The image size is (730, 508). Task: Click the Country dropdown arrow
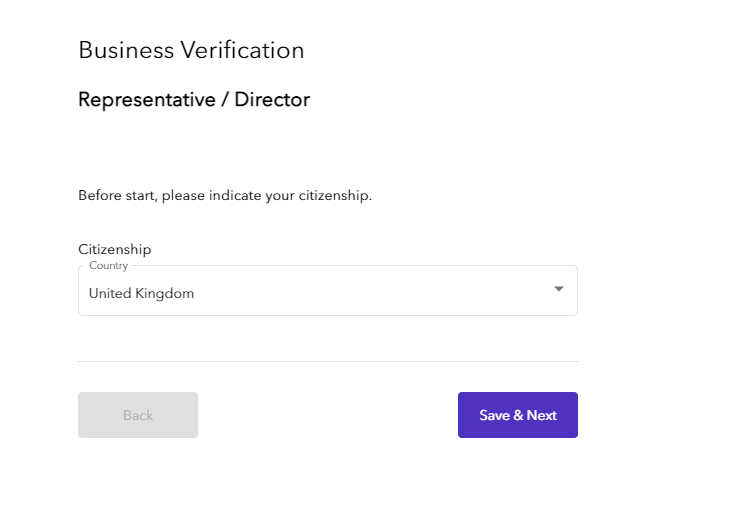(x=558, y=289)
